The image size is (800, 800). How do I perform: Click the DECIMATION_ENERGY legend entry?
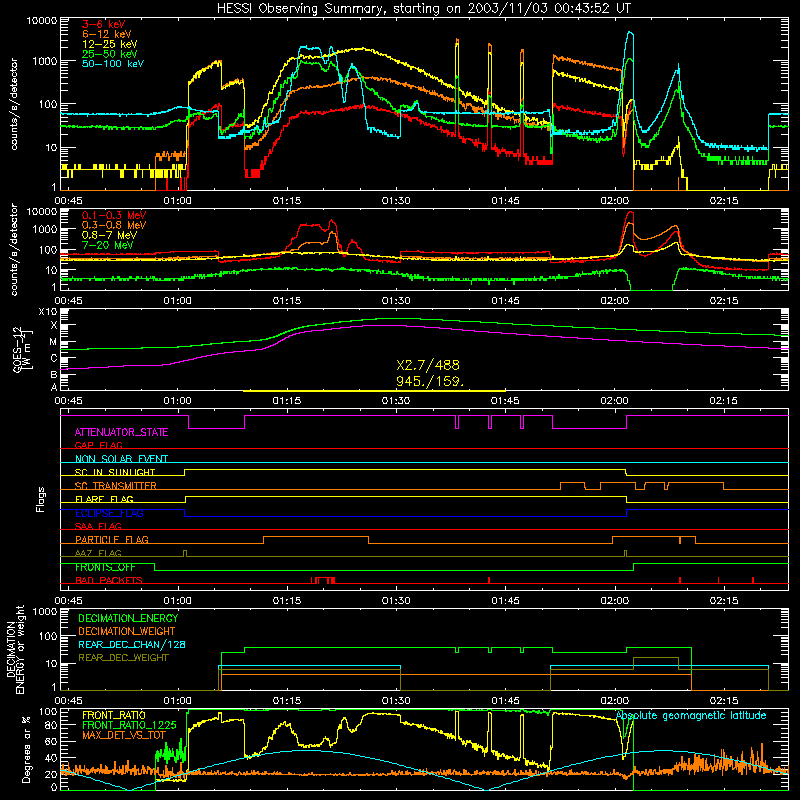coord(128,618)
